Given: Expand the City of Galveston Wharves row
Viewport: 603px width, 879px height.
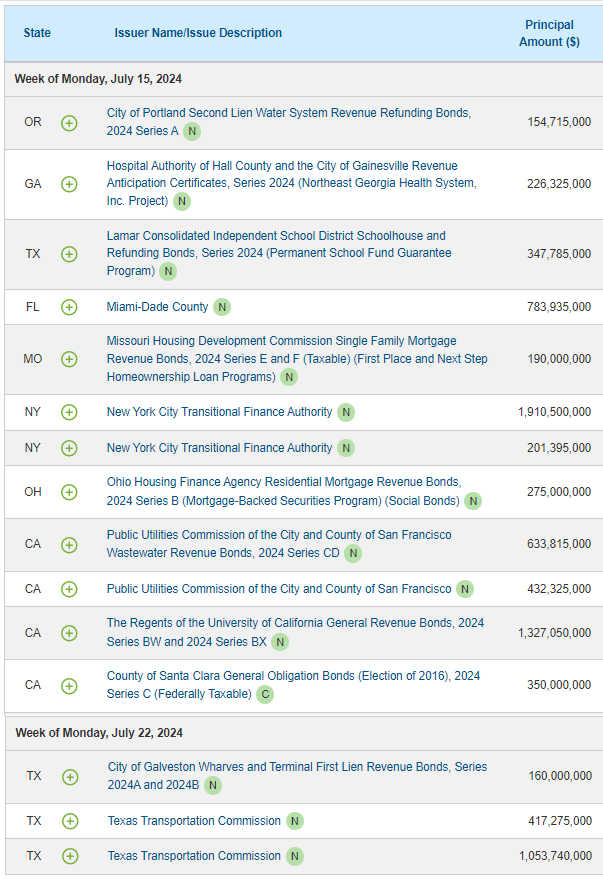Looking at the screenshot, I should [x=70, y=777].
